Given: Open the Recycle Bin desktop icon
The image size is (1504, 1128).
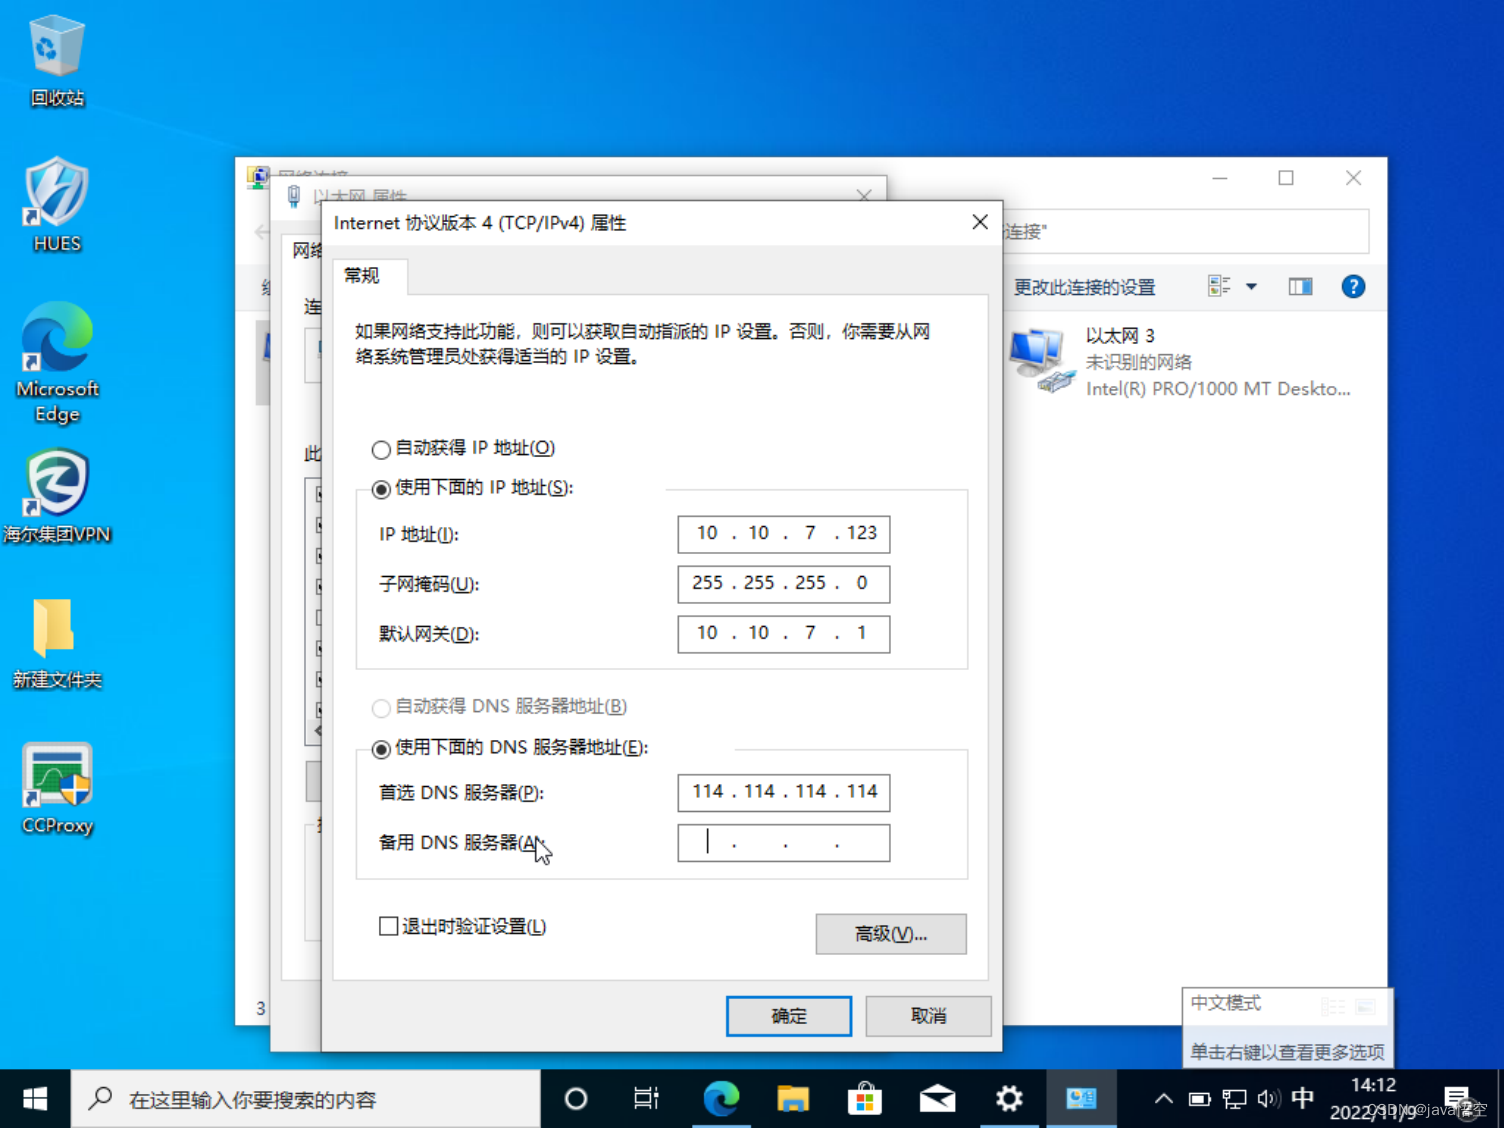Looking at the screenshot, I should [x=56, y=62].
